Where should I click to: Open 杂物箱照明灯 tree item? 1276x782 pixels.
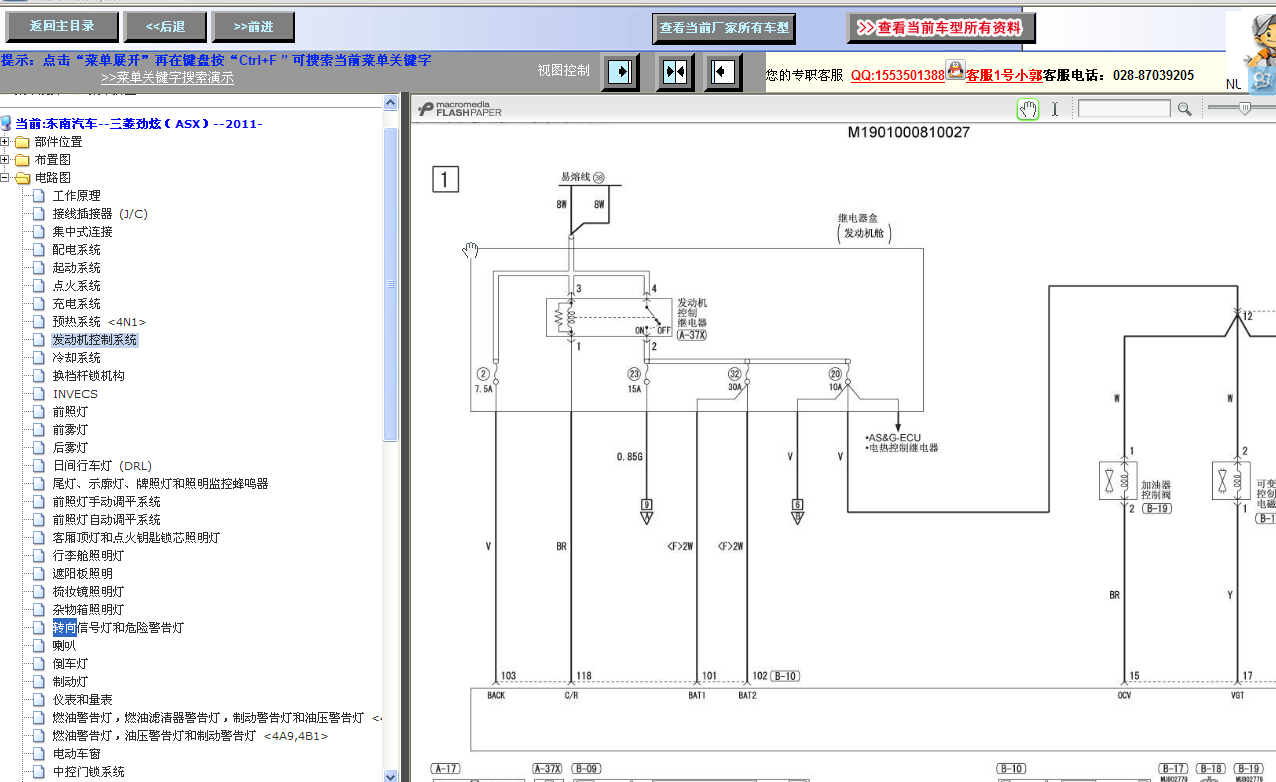88,610
